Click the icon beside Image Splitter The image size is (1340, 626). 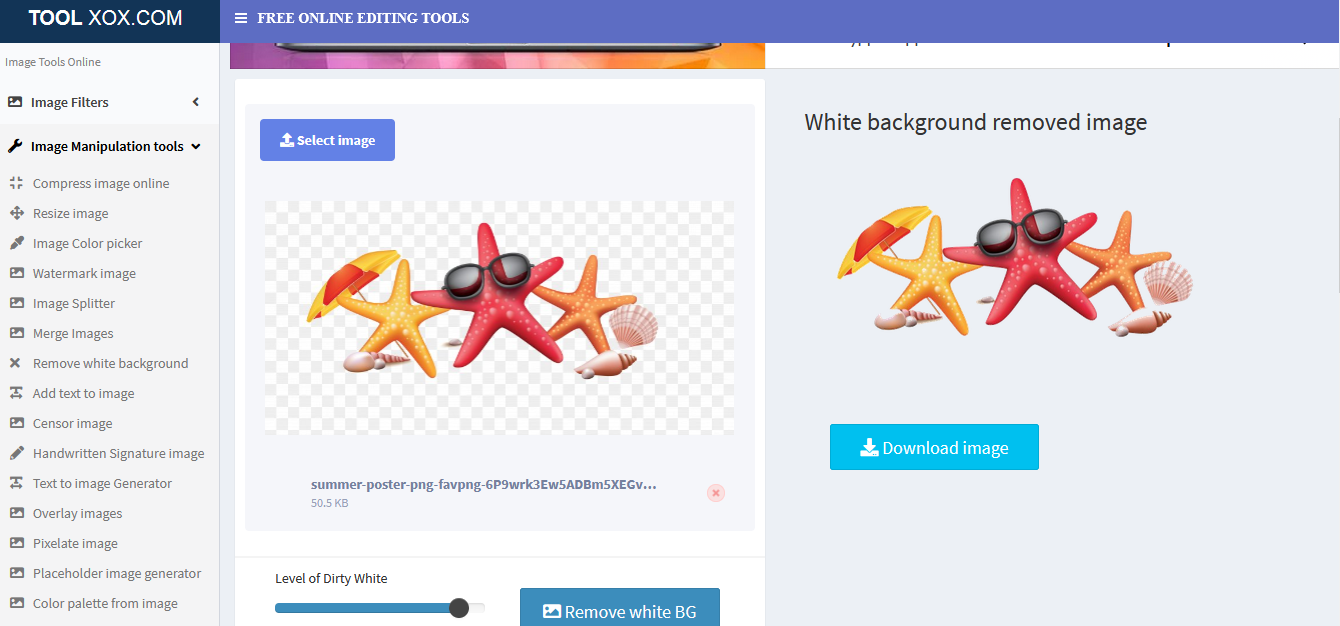(x=16, y=303)
